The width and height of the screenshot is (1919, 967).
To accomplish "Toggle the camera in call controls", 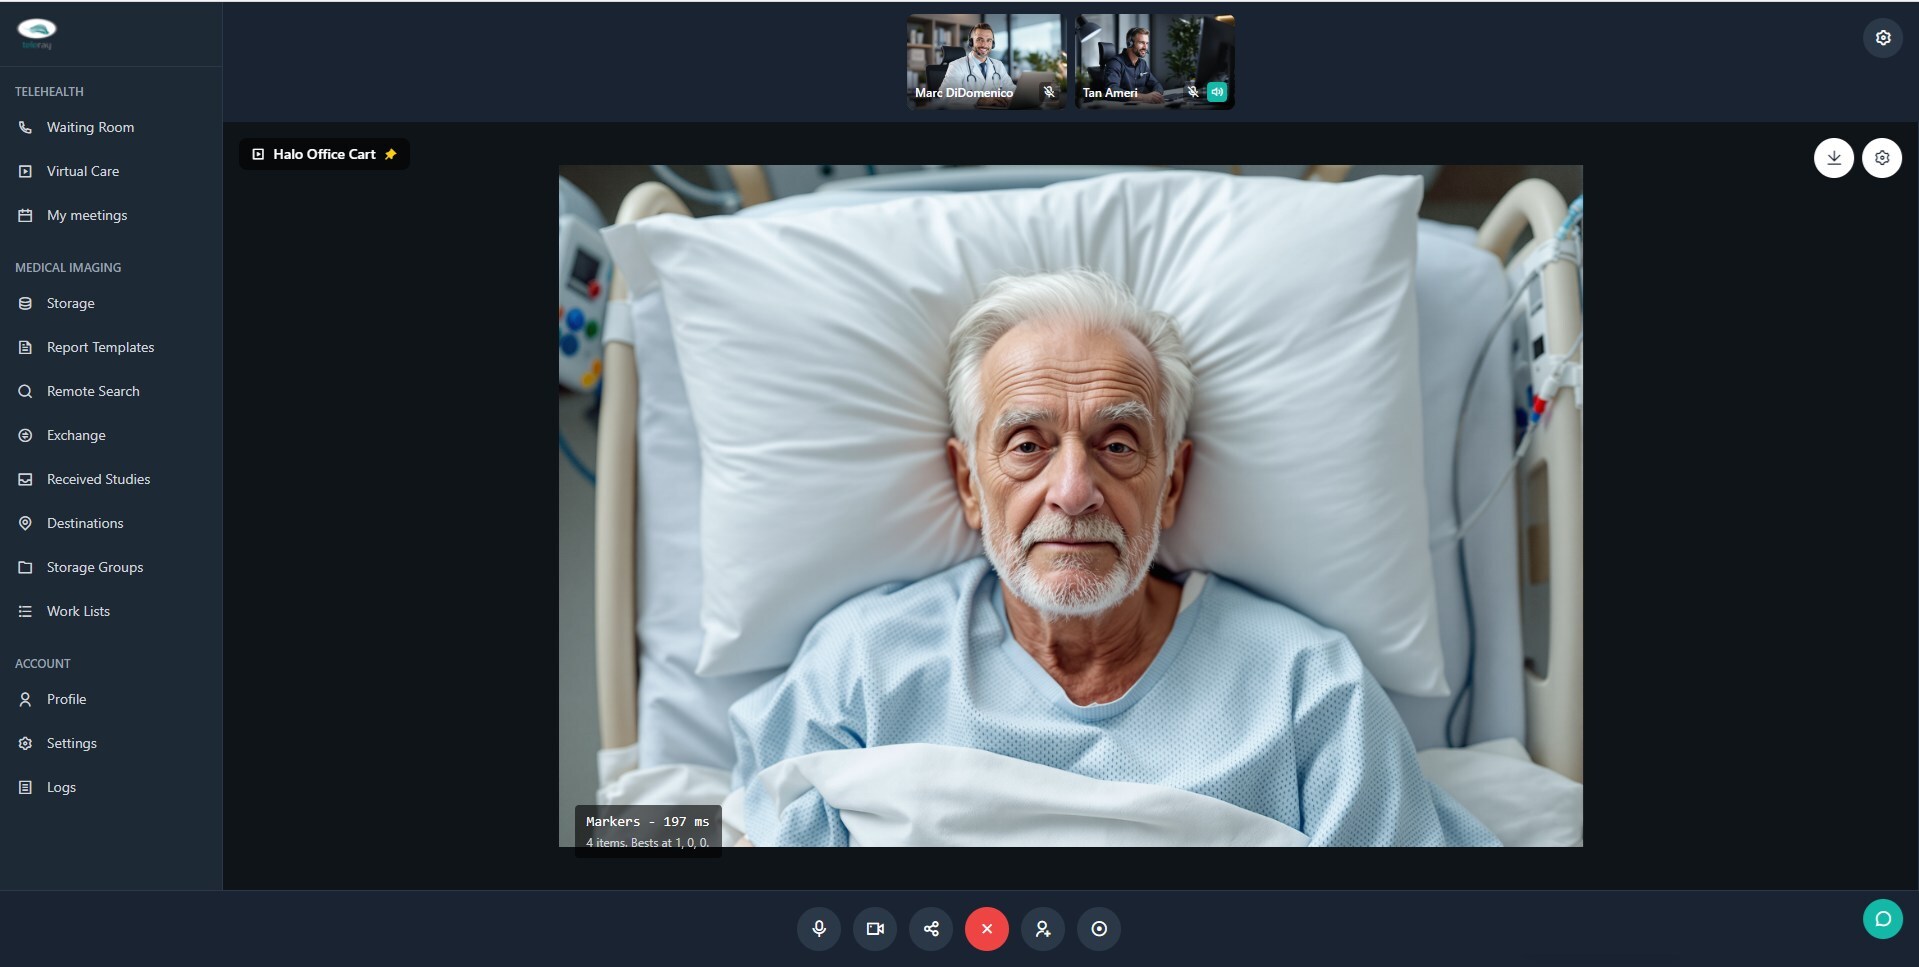I will (875, 929).
